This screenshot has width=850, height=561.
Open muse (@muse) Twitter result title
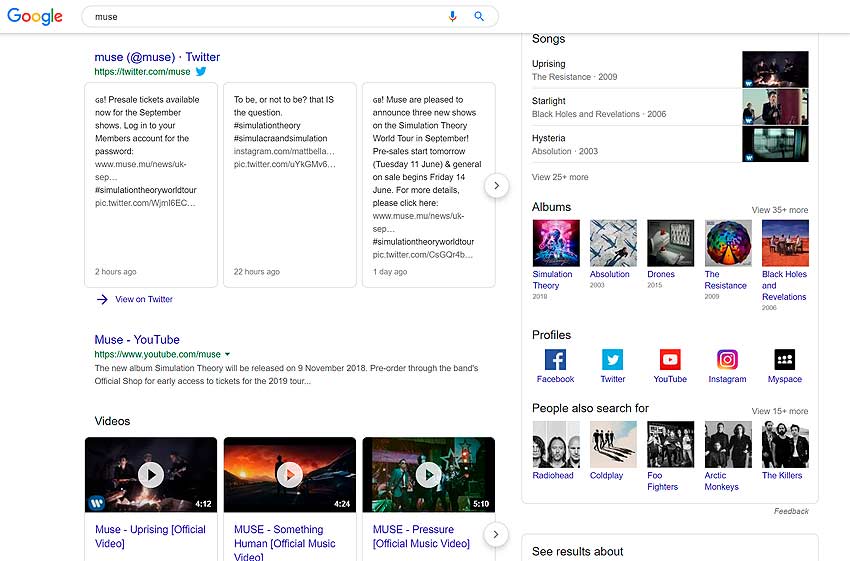point(157,57)
